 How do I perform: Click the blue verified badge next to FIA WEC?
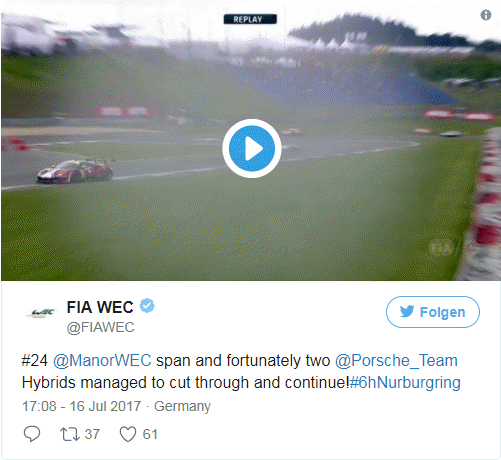point(147,306)
